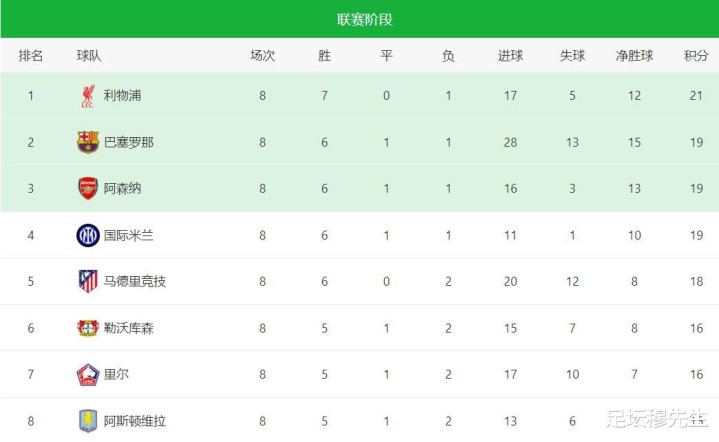
Task: Open the 勒沃库森 team name link
Action: click(129, 328)
